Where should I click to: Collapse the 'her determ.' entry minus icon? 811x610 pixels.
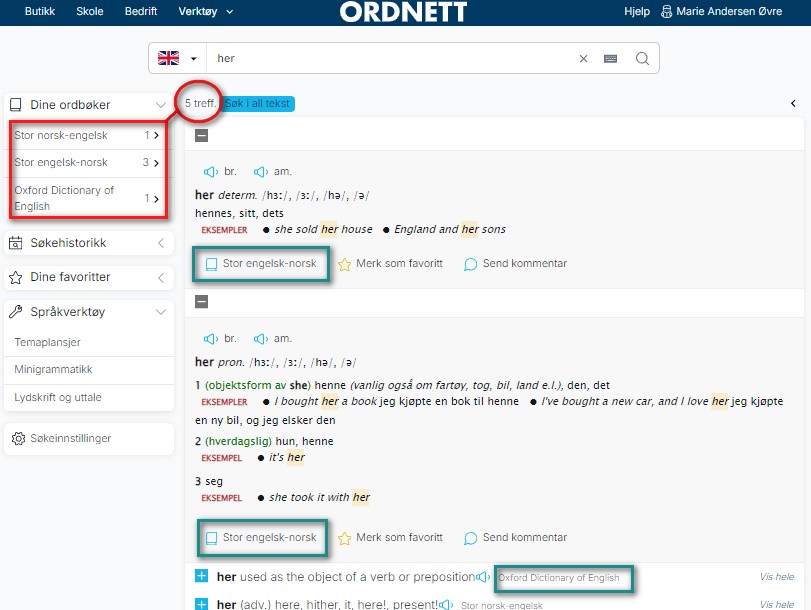(x=202, y=136)
